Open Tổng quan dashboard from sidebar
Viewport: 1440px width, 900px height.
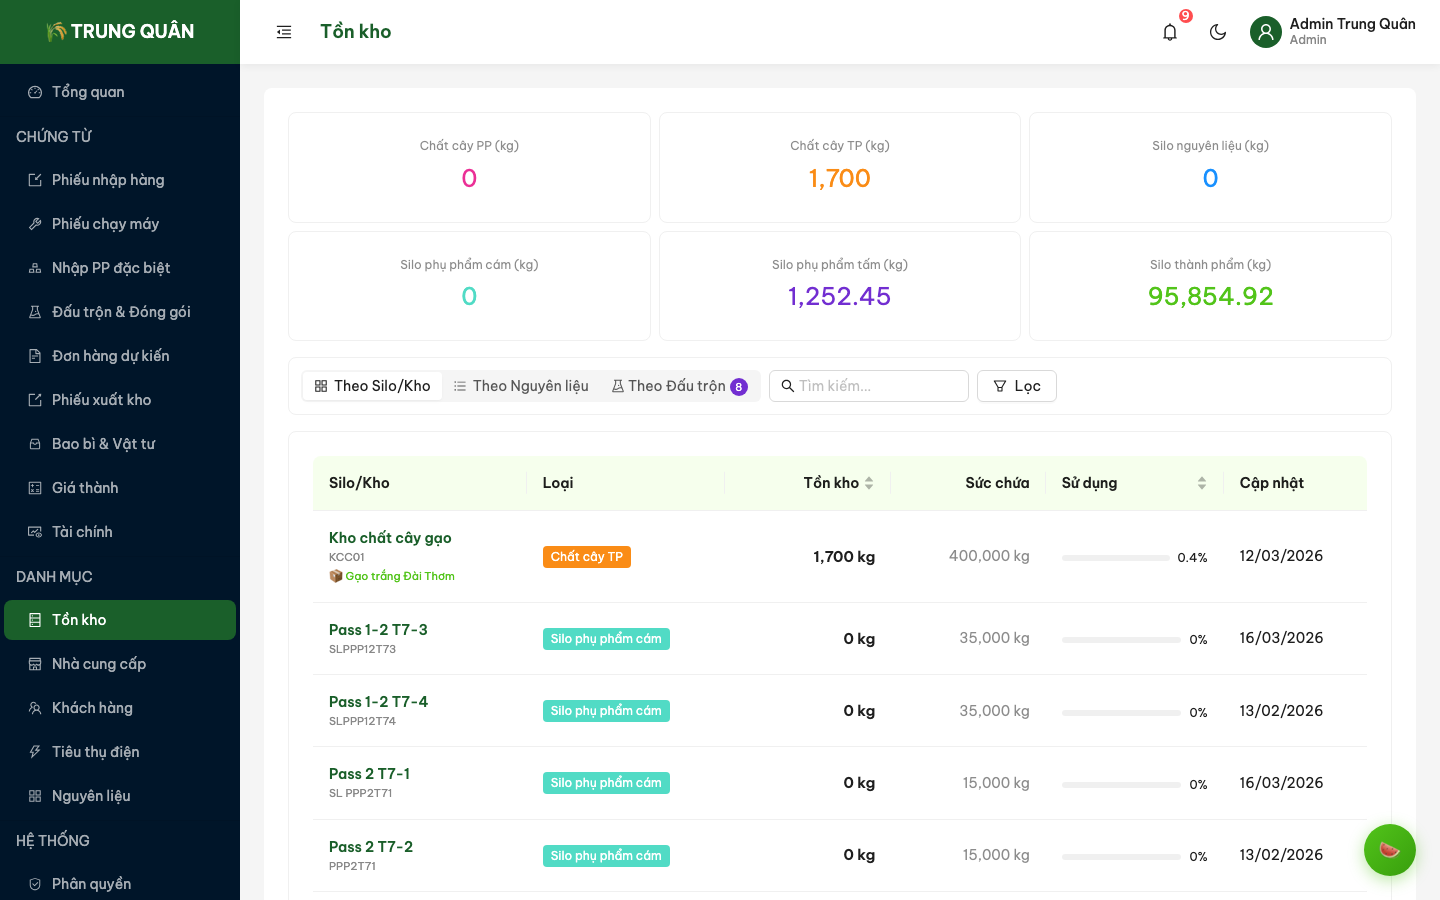click(x=88, y=92)
